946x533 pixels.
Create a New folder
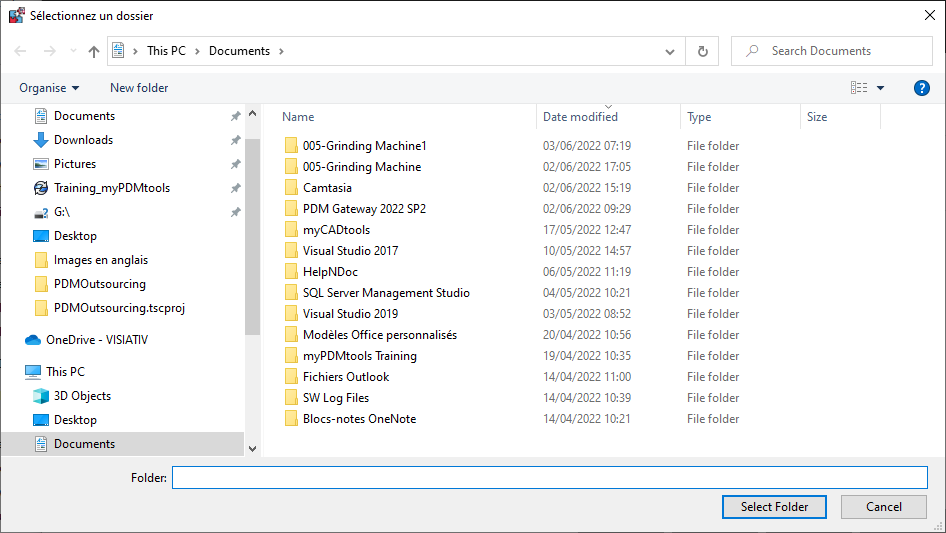tap(139, 88)
